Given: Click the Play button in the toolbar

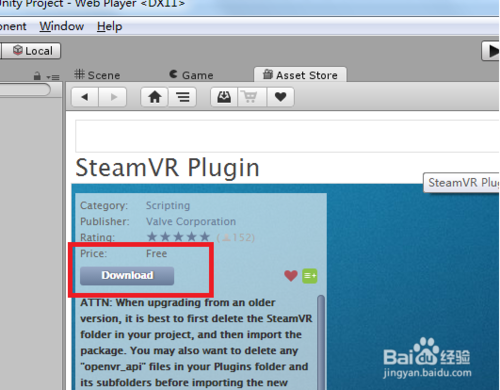Looking at the screenshot, I should point(491,51).
